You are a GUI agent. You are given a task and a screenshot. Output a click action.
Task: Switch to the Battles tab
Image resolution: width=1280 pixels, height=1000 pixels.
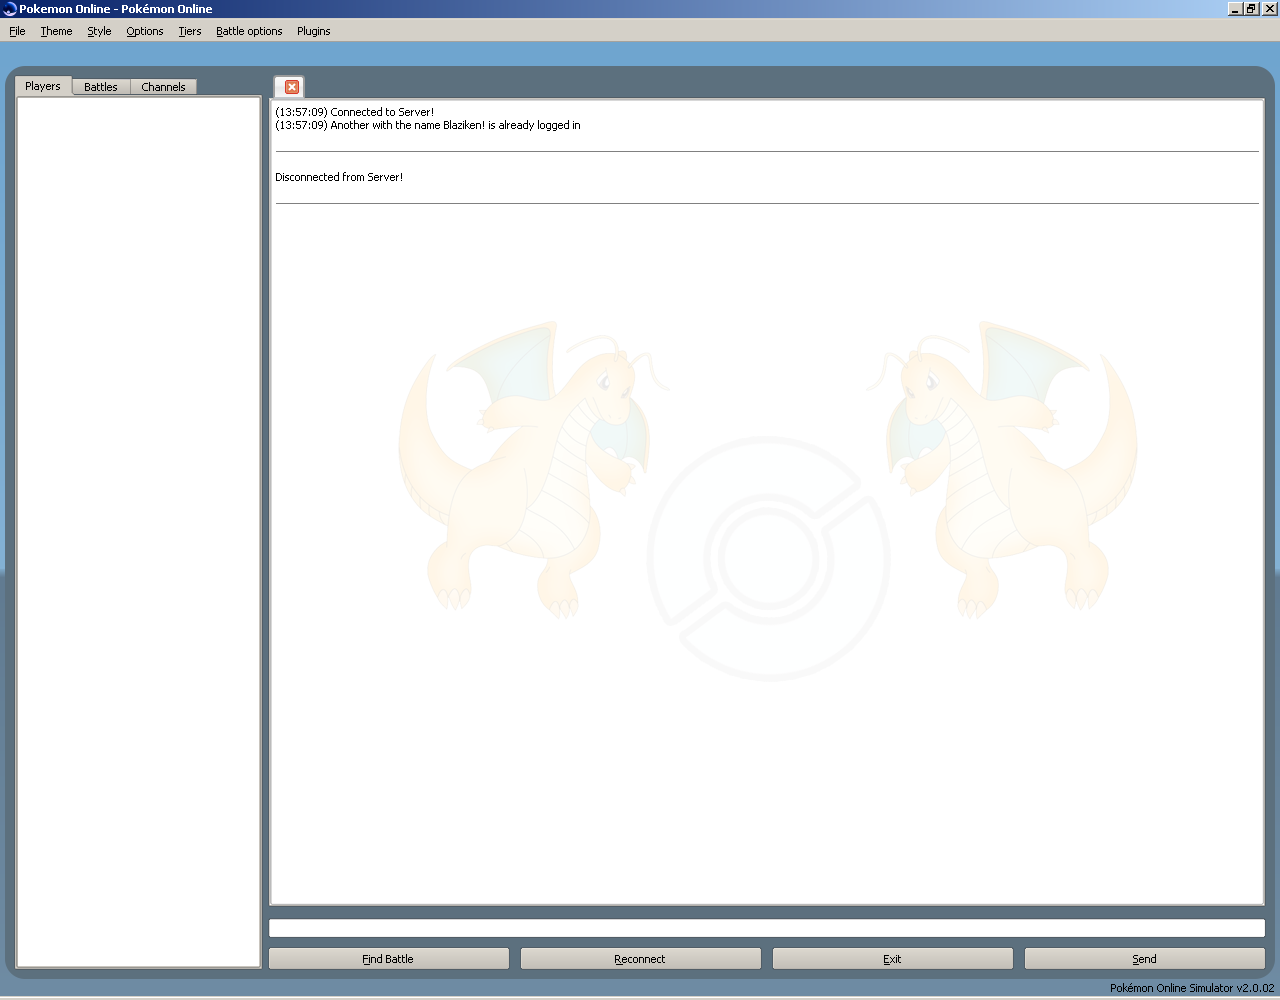click(101, 87)
